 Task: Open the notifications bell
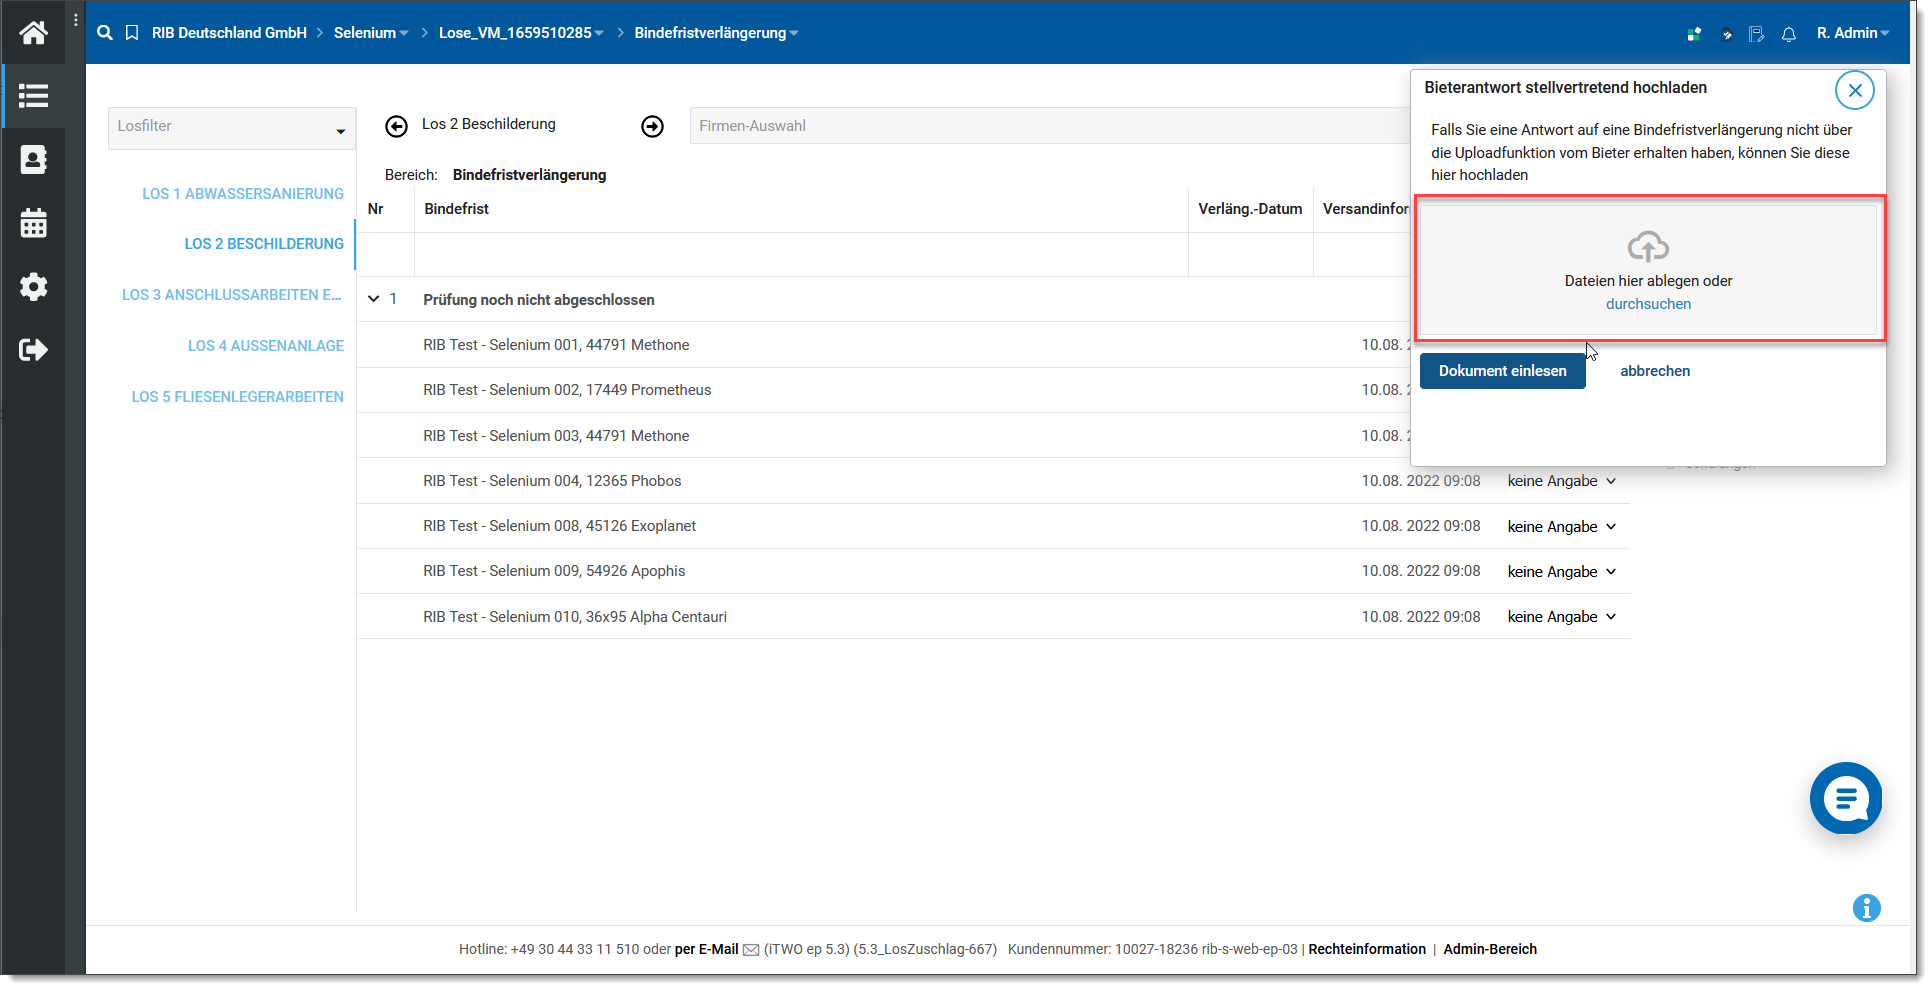[1789, 34]
